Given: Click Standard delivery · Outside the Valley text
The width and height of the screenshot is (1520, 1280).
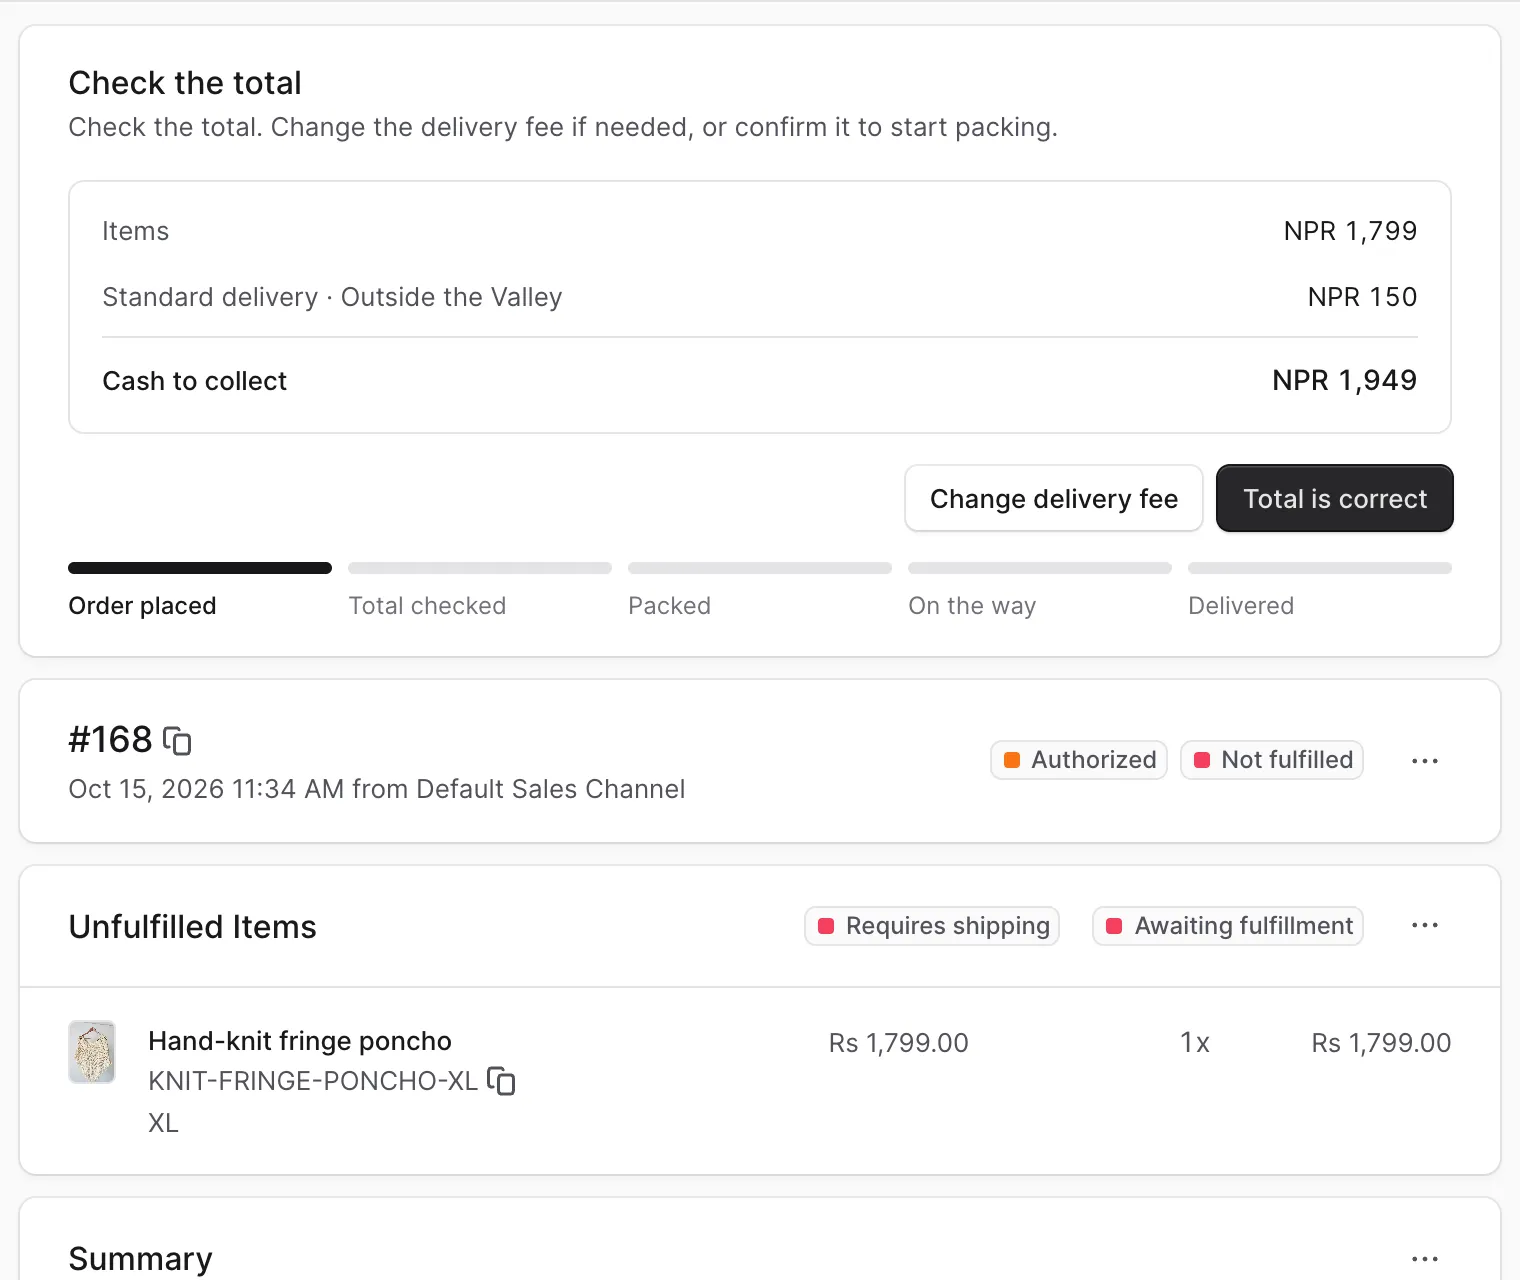Looking at the screenshot, I should tap(332, 297).
